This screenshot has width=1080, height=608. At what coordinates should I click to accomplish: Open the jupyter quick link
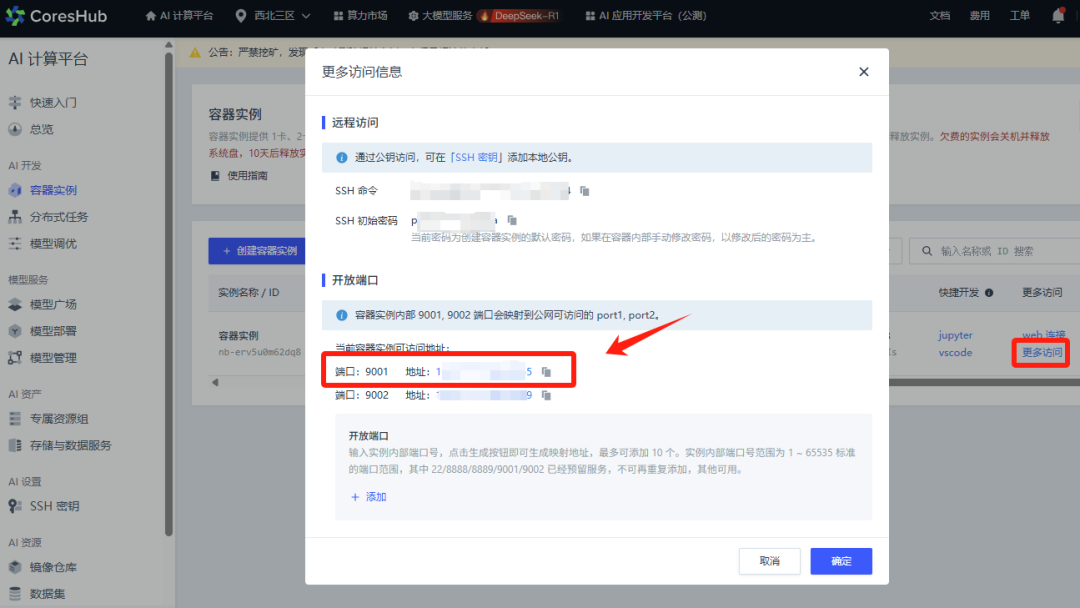[955, 335]
